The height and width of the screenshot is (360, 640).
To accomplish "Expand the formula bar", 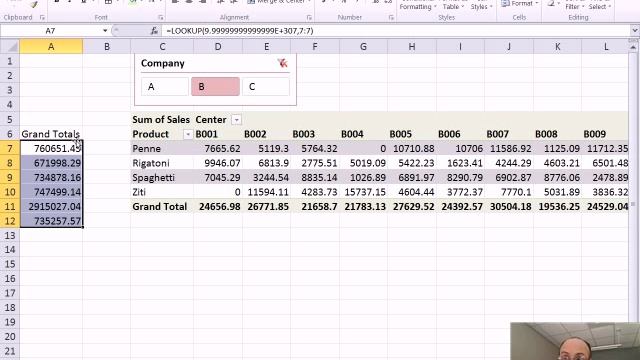I will pyautogui.click(x=634, y=31).
